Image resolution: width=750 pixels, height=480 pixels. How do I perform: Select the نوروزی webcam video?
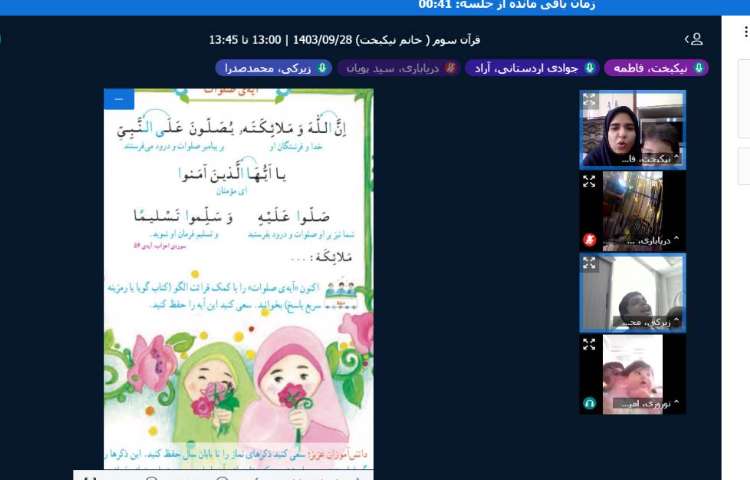[633, 374]
